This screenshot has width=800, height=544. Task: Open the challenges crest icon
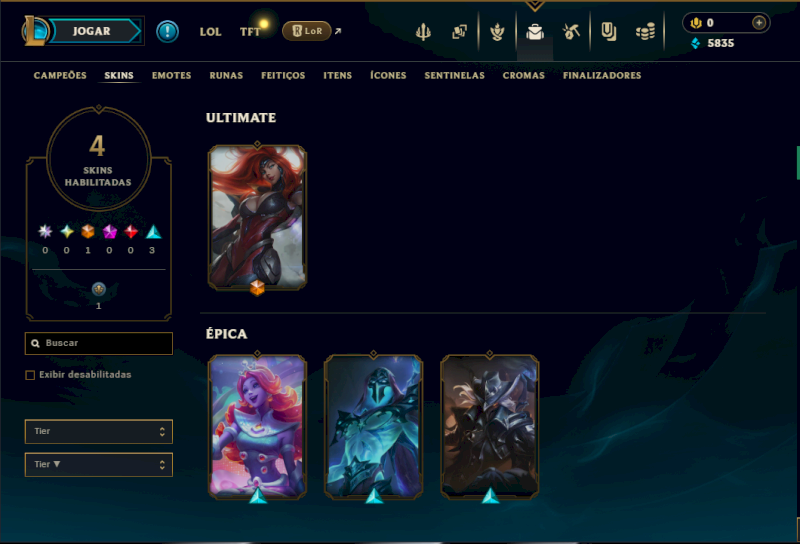tap(497, 32)
